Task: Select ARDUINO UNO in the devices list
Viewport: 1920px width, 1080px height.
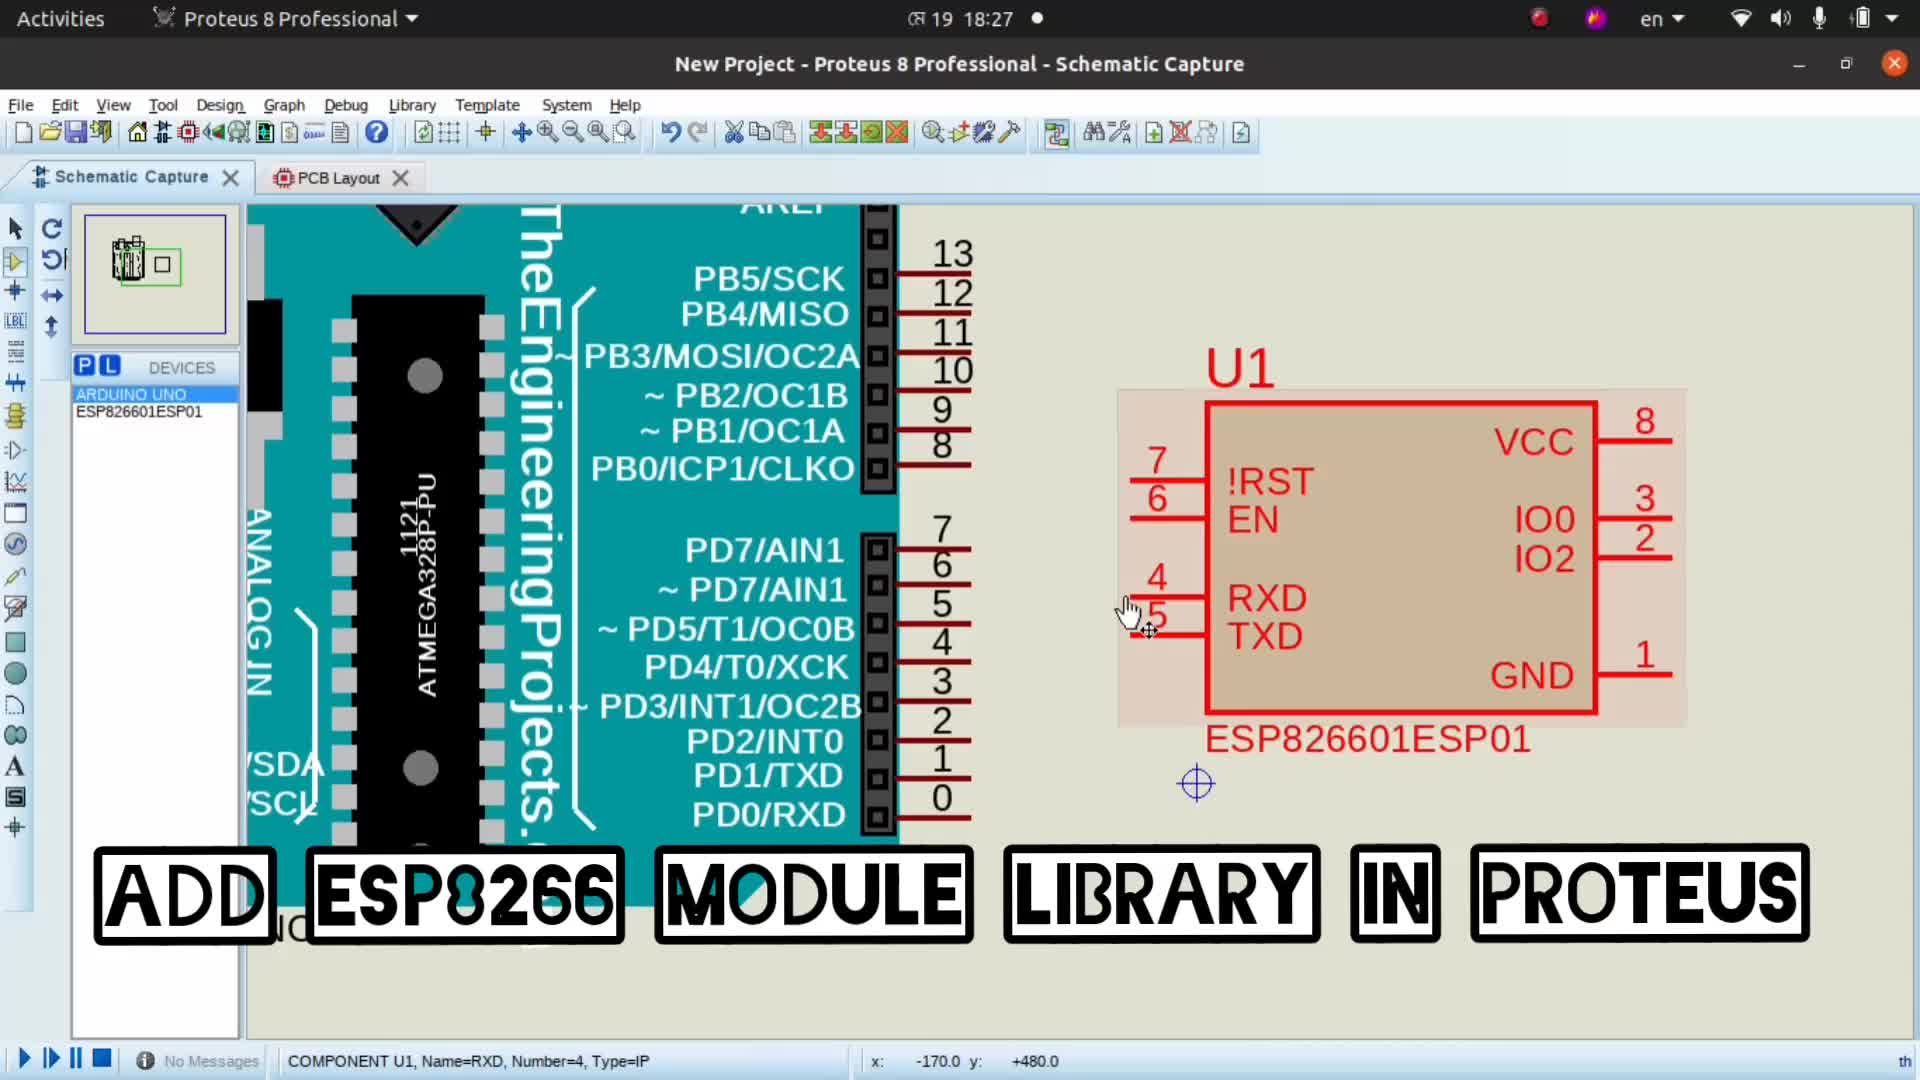Action: point(155,394)
